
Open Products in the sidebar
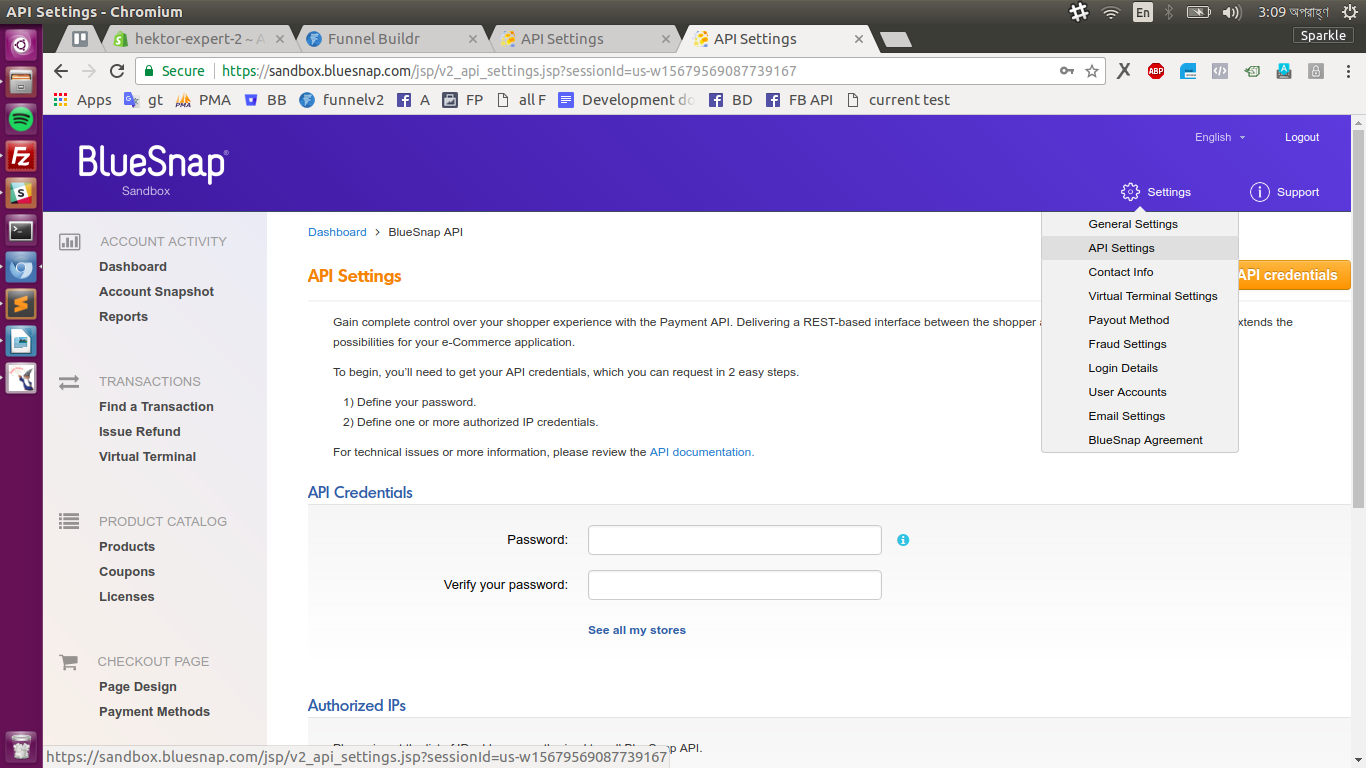pos(127,547)
